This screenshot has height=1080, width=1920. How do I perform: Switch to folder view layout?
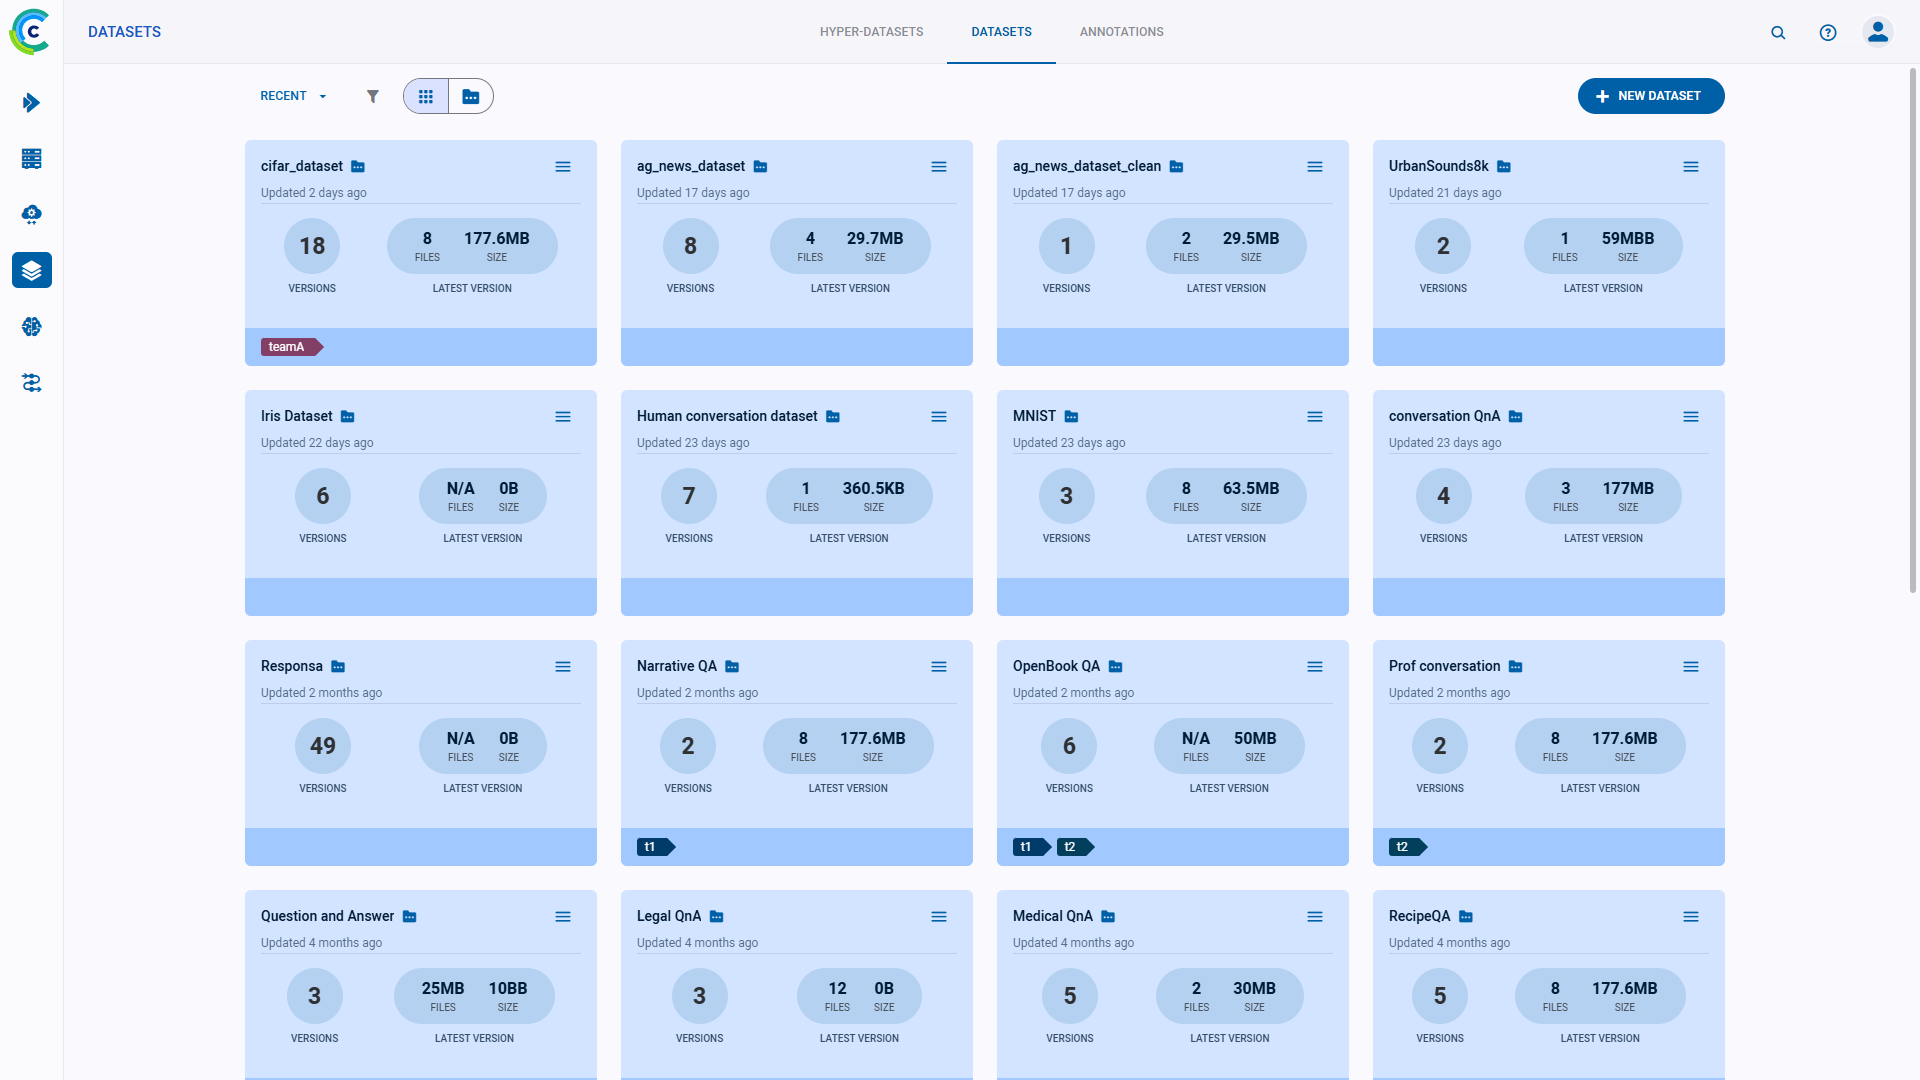coord(471,96)
